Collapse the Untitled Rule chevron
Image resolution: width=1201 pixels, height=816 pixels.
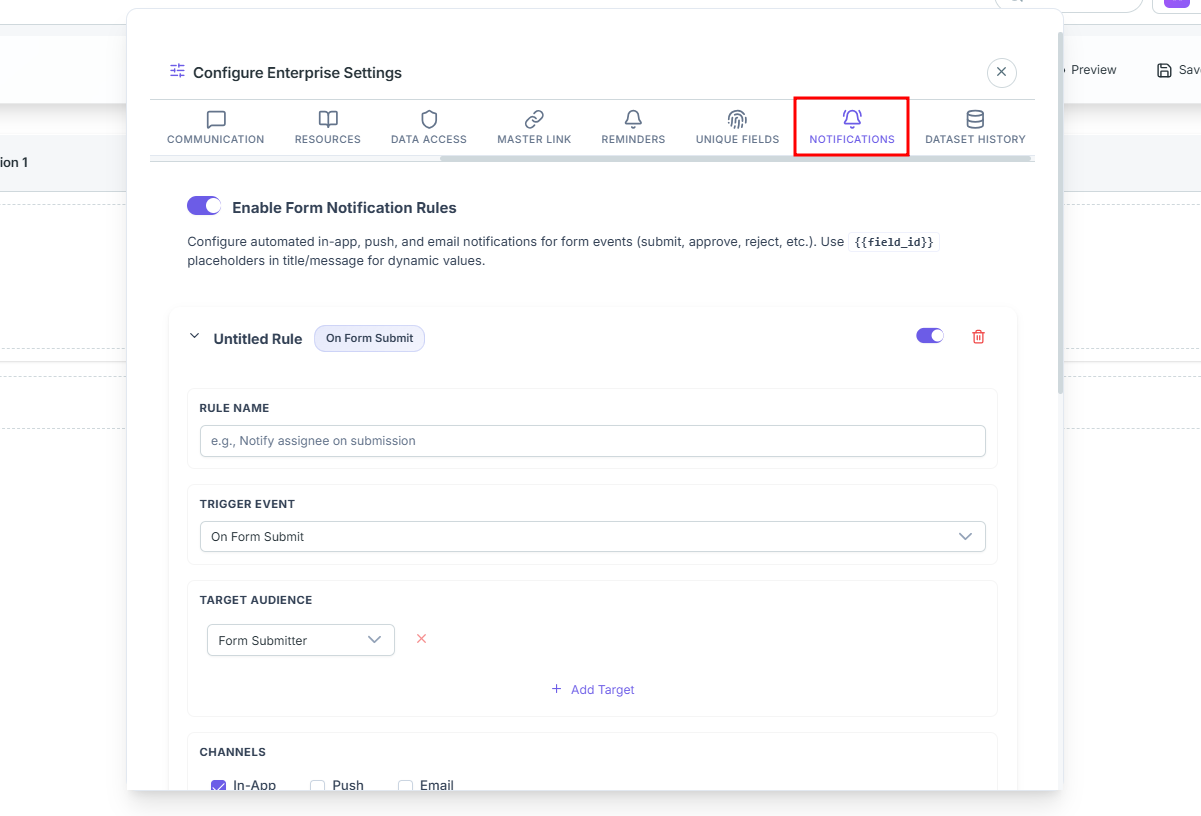point(194,337)
